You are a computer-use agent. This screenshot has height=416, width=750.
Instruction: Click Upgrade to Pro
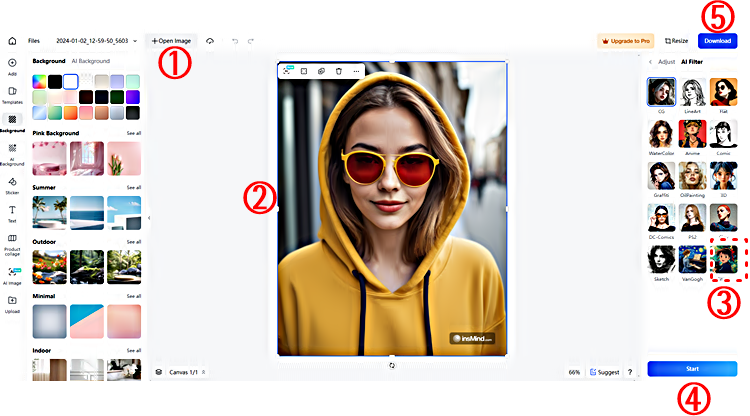tap(627, 41)
